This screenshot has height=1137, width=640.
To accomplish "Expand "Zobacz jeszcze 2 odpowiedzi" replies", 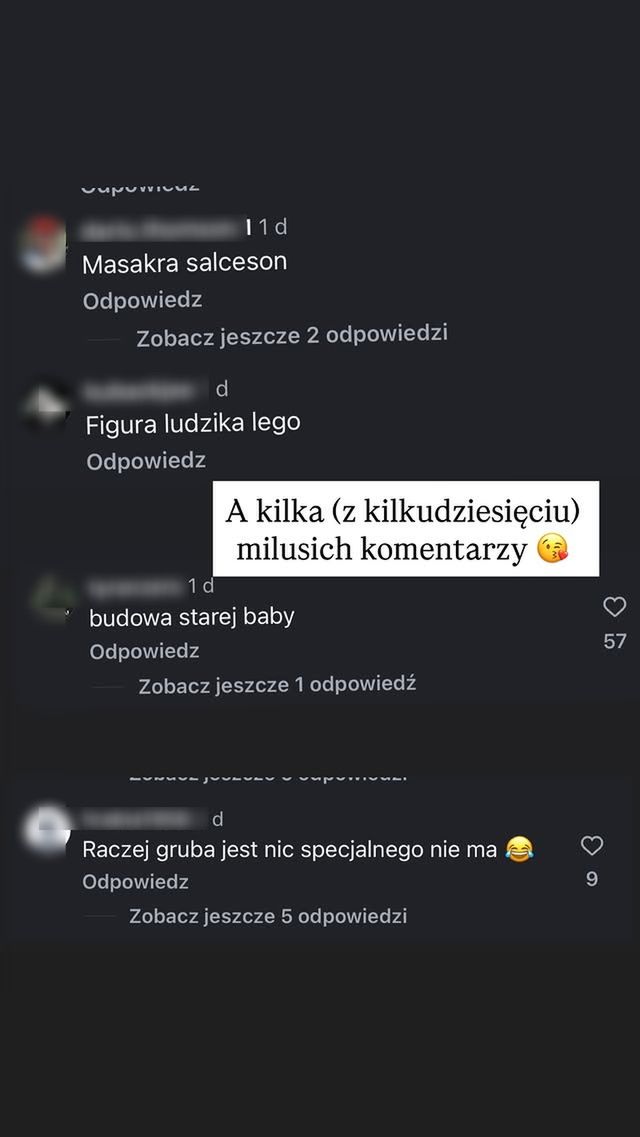I will pyautogui.click(x=292, y=336).
